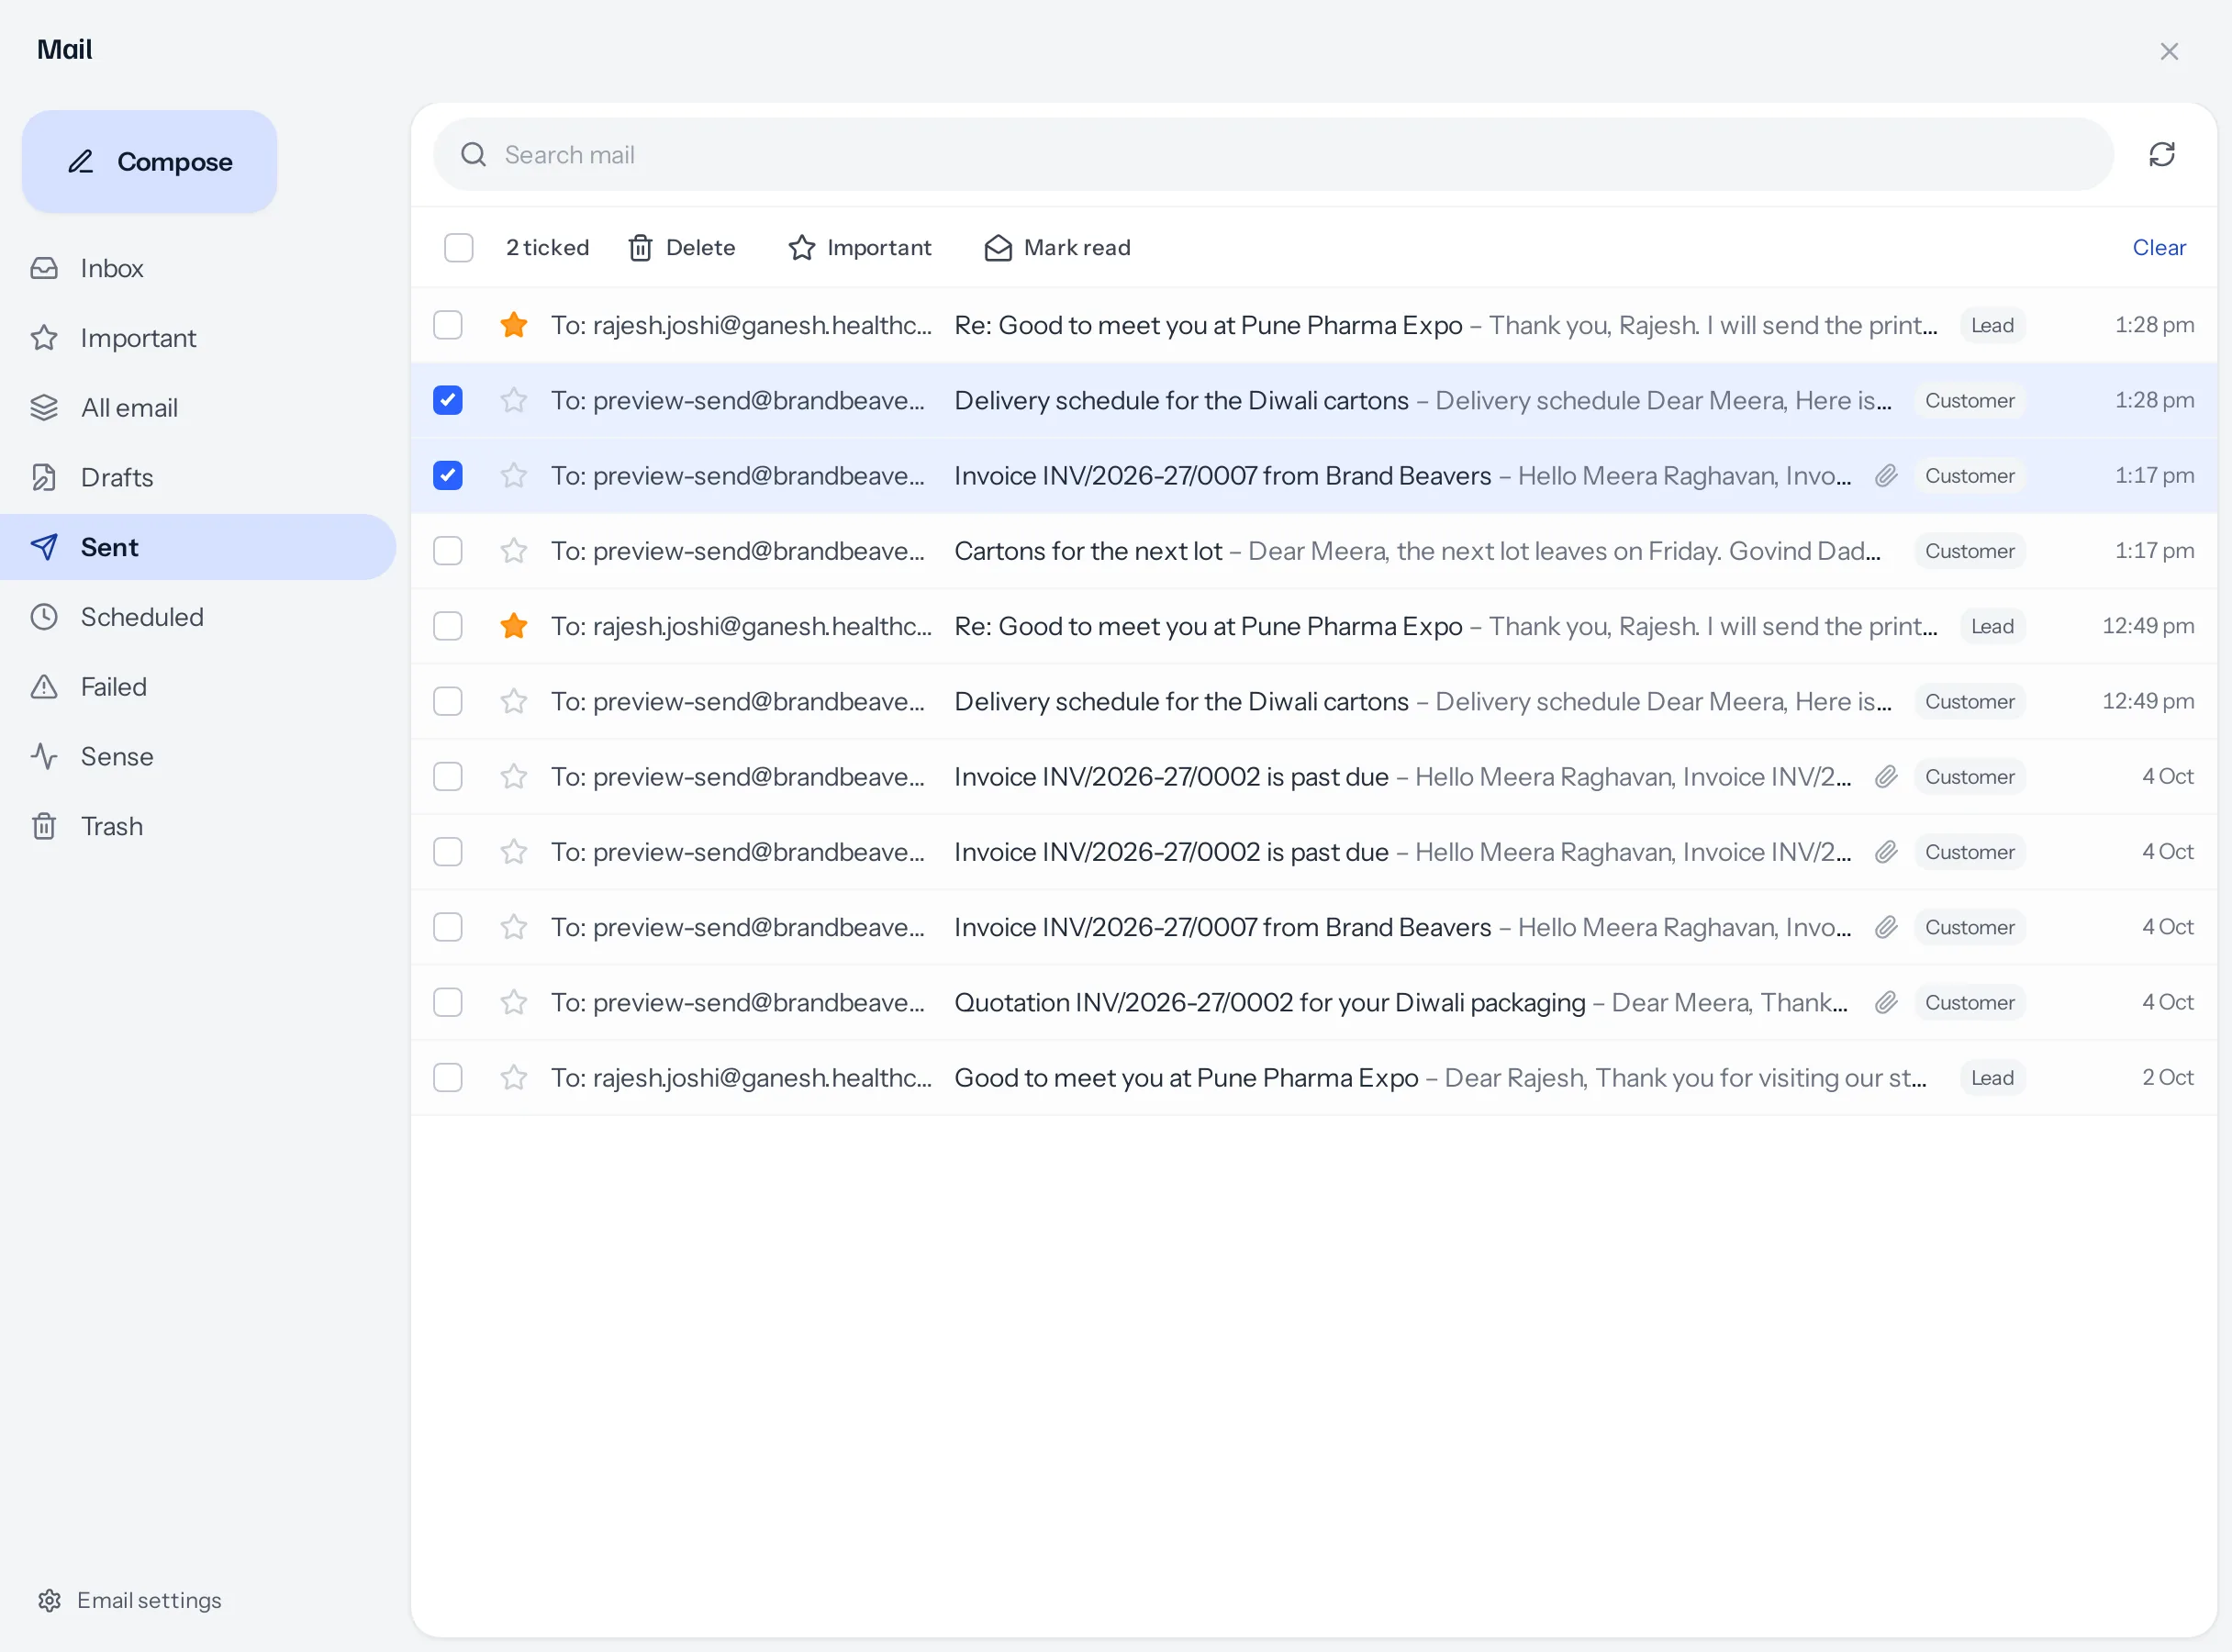2232x1652 pixels.
Task: Unstar the 1:28 pm Re: Good to meet you email
Action: click(514, 325)
